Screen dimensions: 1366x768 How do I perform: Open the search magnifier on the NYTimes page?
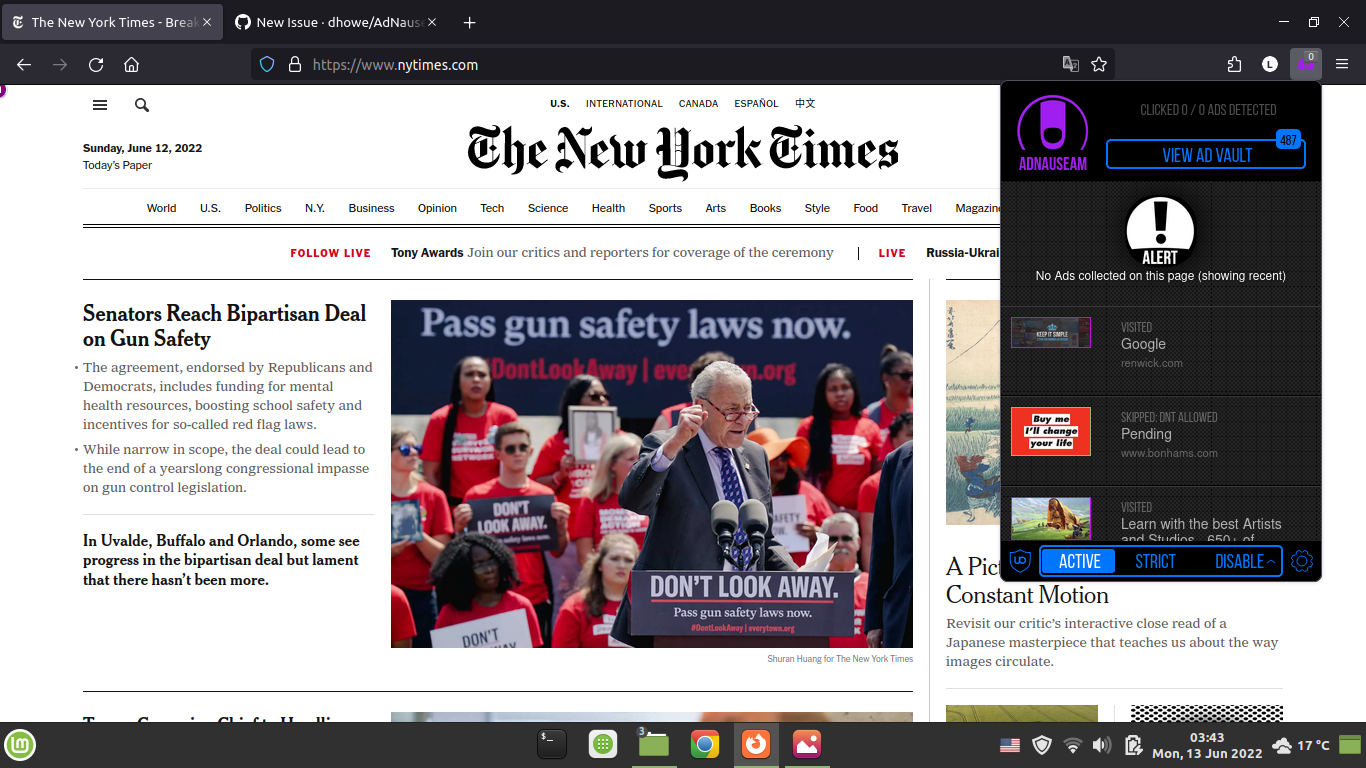[x=141, y=104]
